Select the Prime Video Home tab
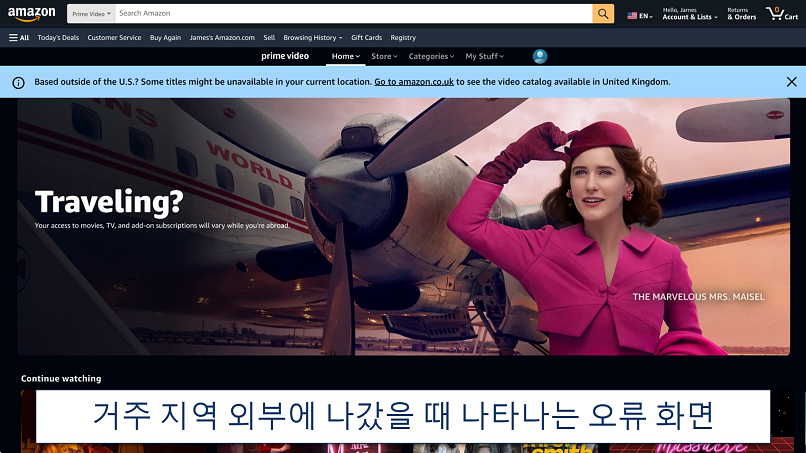 click(345, 56)
